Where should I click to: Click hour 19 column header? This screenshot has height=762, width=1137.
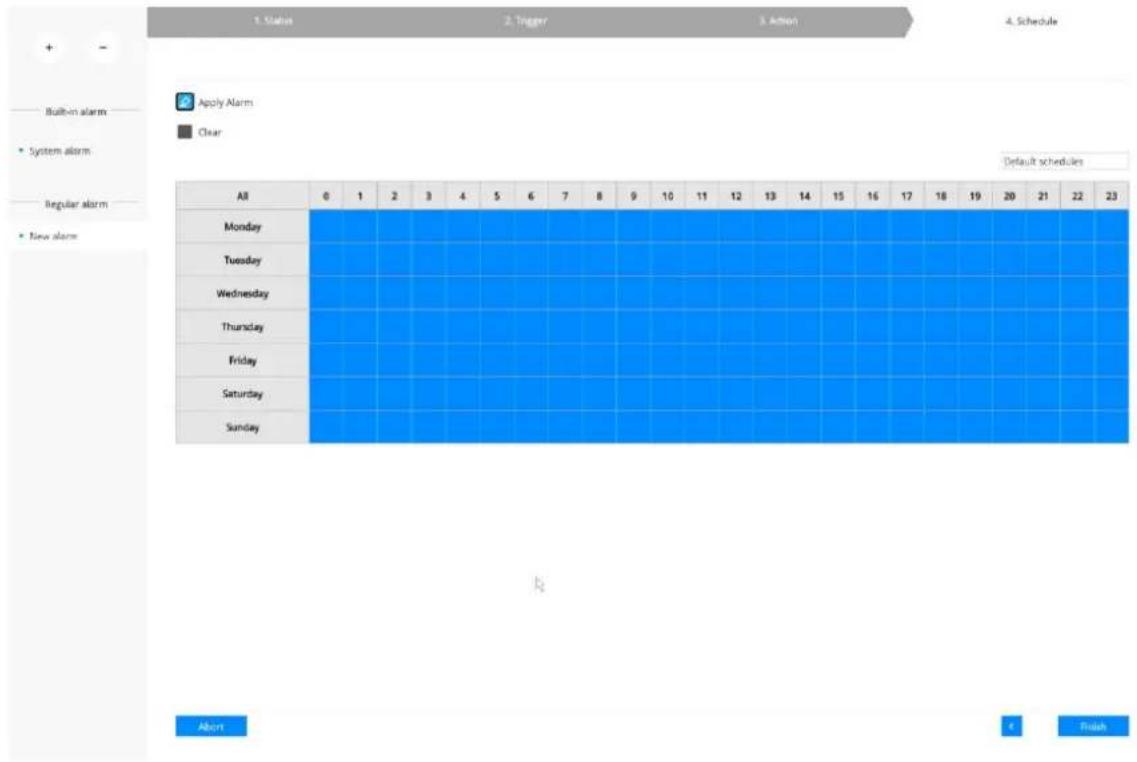[975, 196]
